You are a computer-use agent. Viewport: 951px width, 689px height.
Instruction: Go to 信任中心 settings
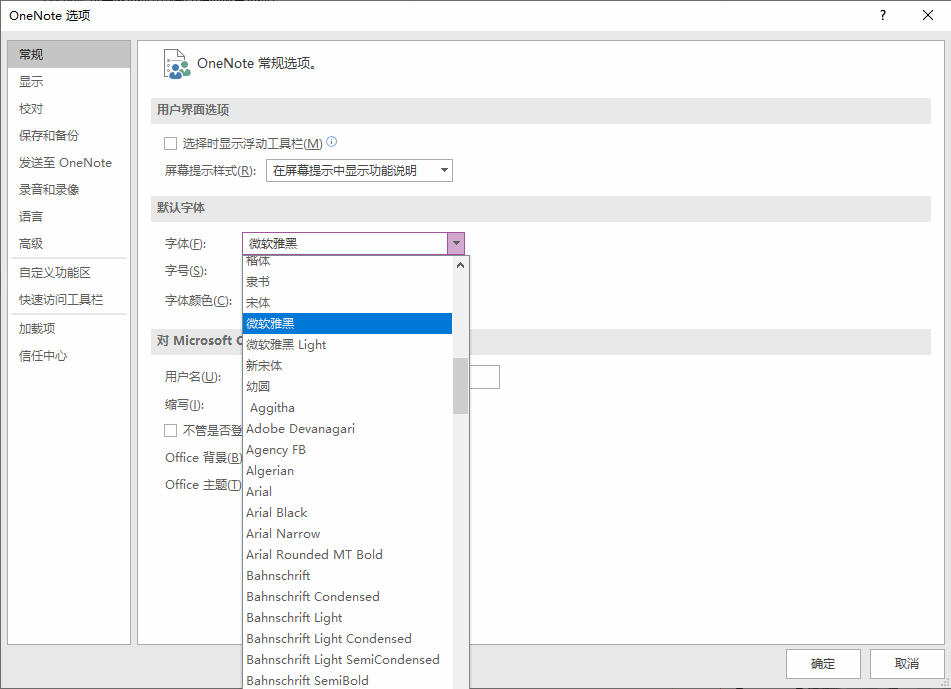point(69,356)
